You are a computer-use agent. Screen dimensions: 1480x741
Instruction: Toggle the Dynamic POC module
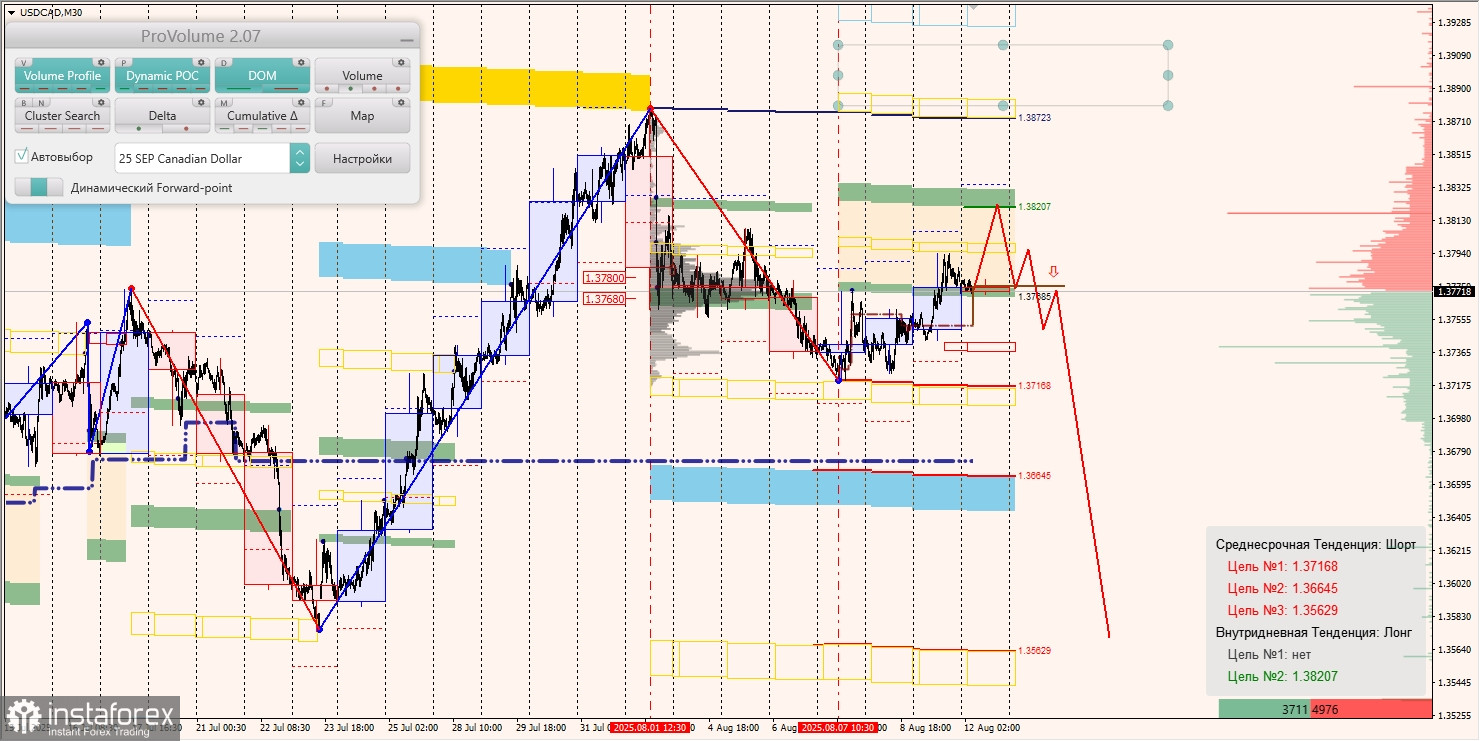coord(162,76)
